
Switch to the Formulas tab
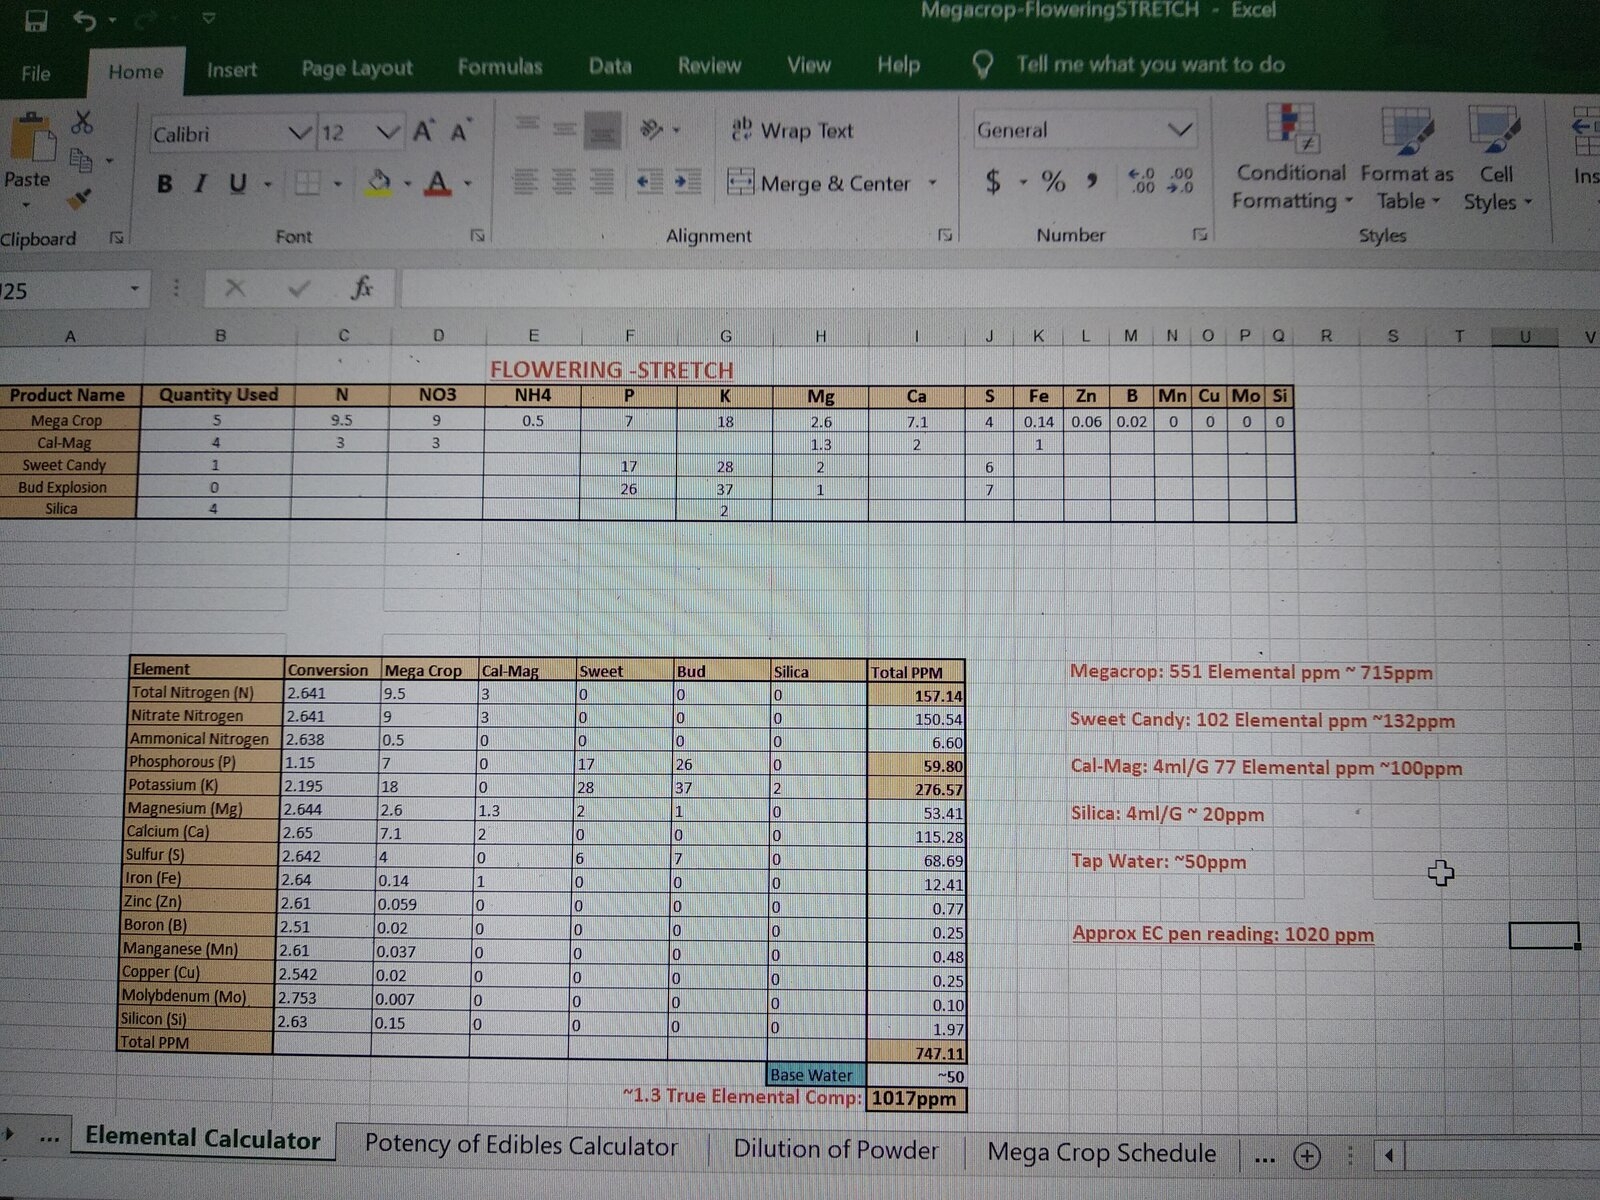coord(500,67)
